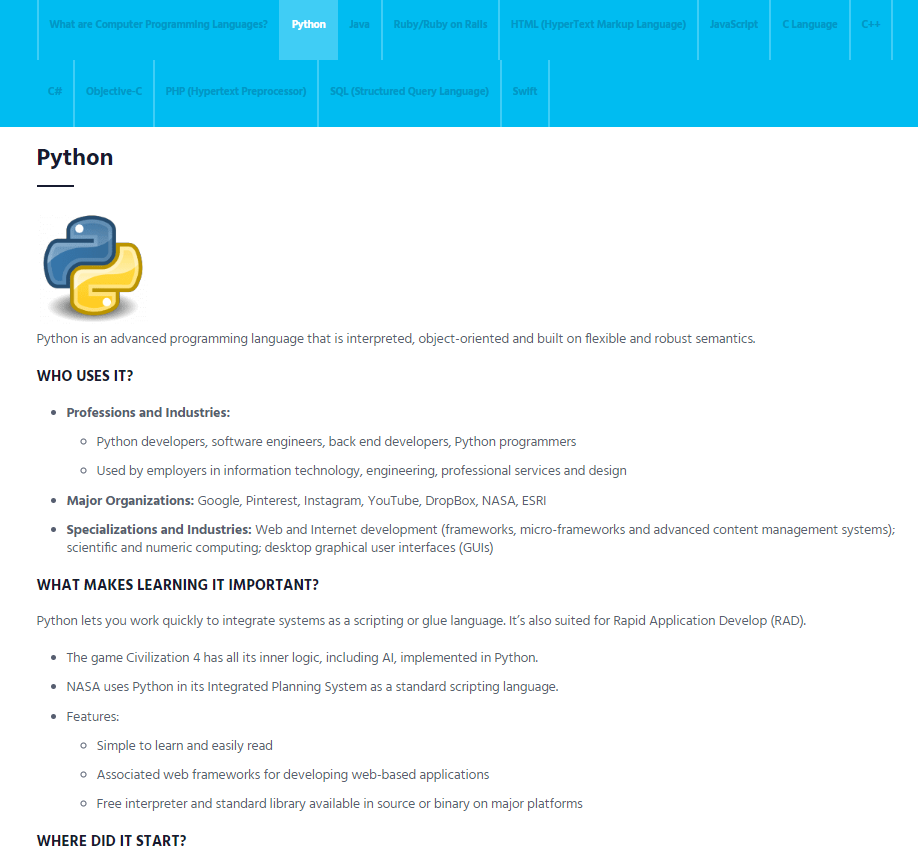Open the Java tab
The height and width of the screenshot is (856, 918).
click(x=359, y=24)
